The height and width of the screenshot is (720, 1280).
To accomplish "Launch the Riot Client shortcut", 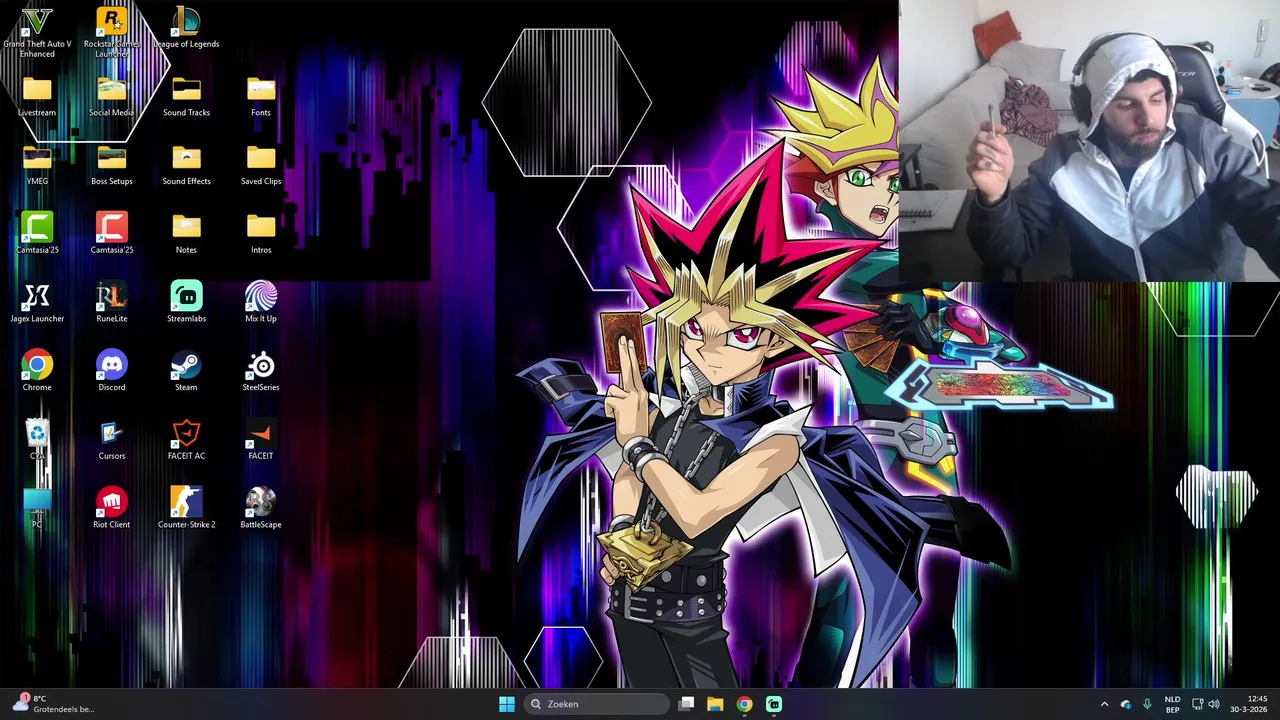I will (x=111, y=508).
